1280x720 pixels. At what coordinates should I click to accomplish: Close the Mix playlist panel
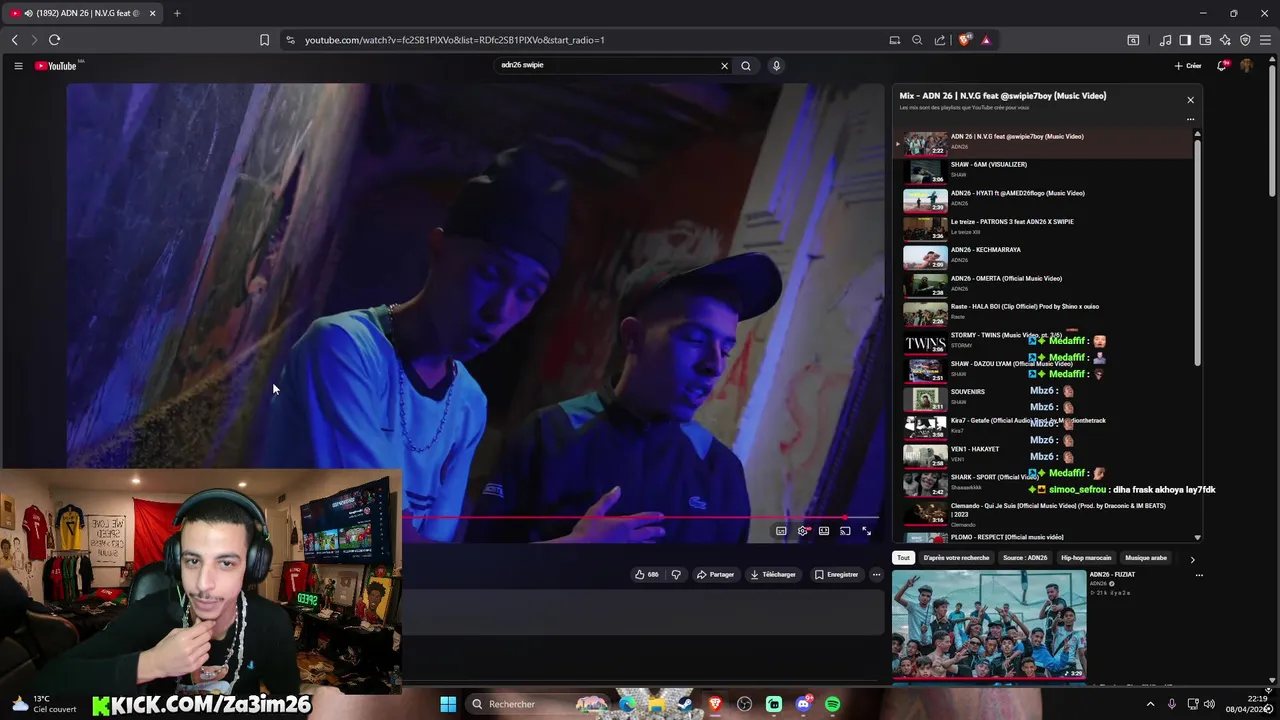point(1190,100)
